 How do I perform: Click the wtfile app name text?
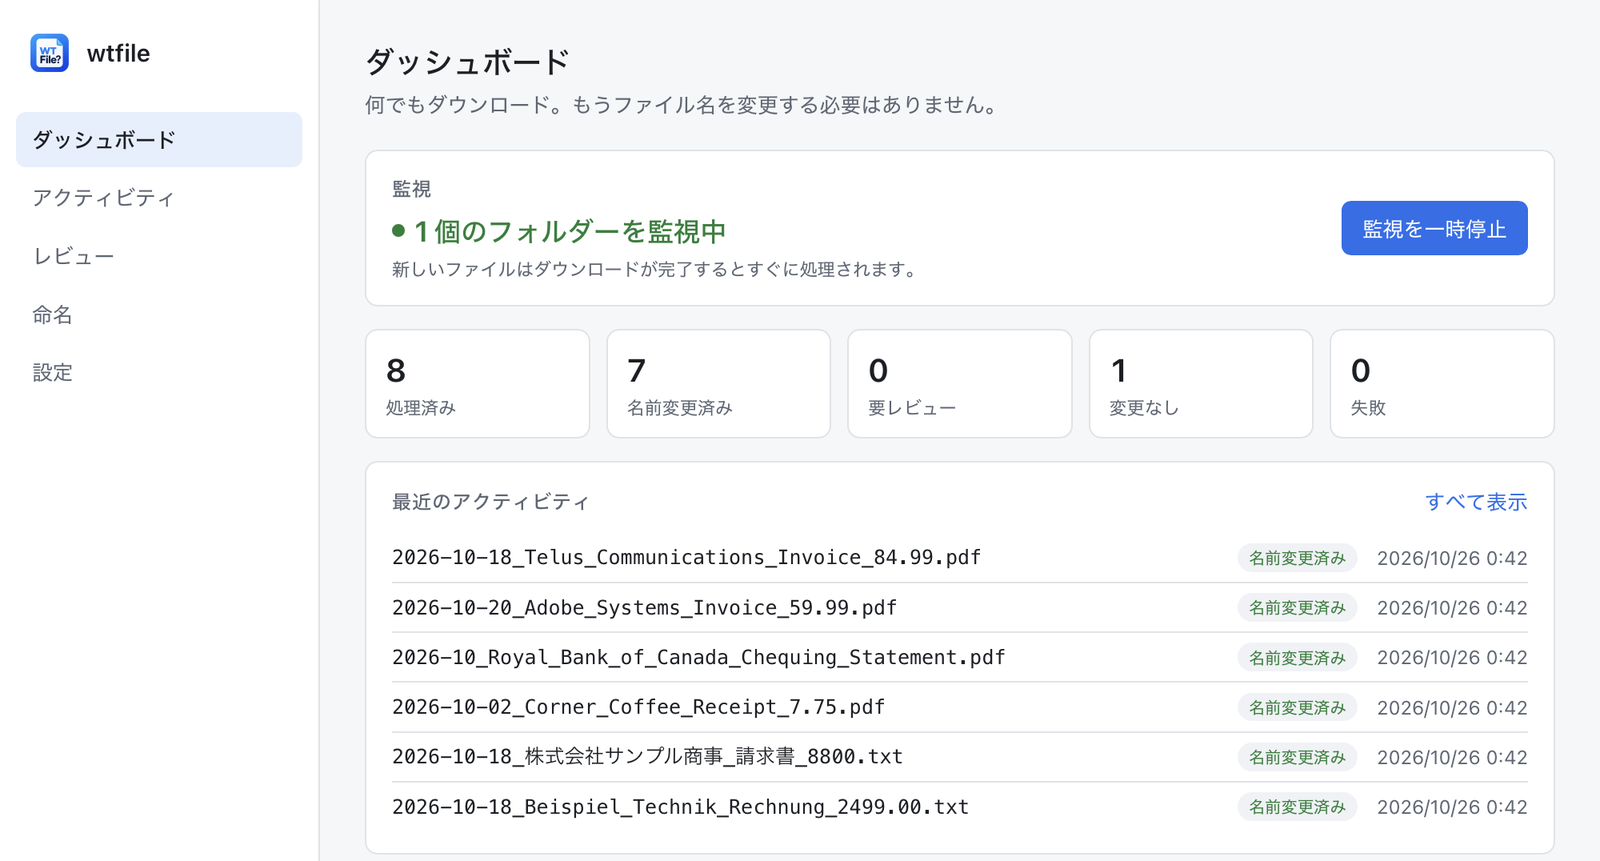(x=118, y=53)
